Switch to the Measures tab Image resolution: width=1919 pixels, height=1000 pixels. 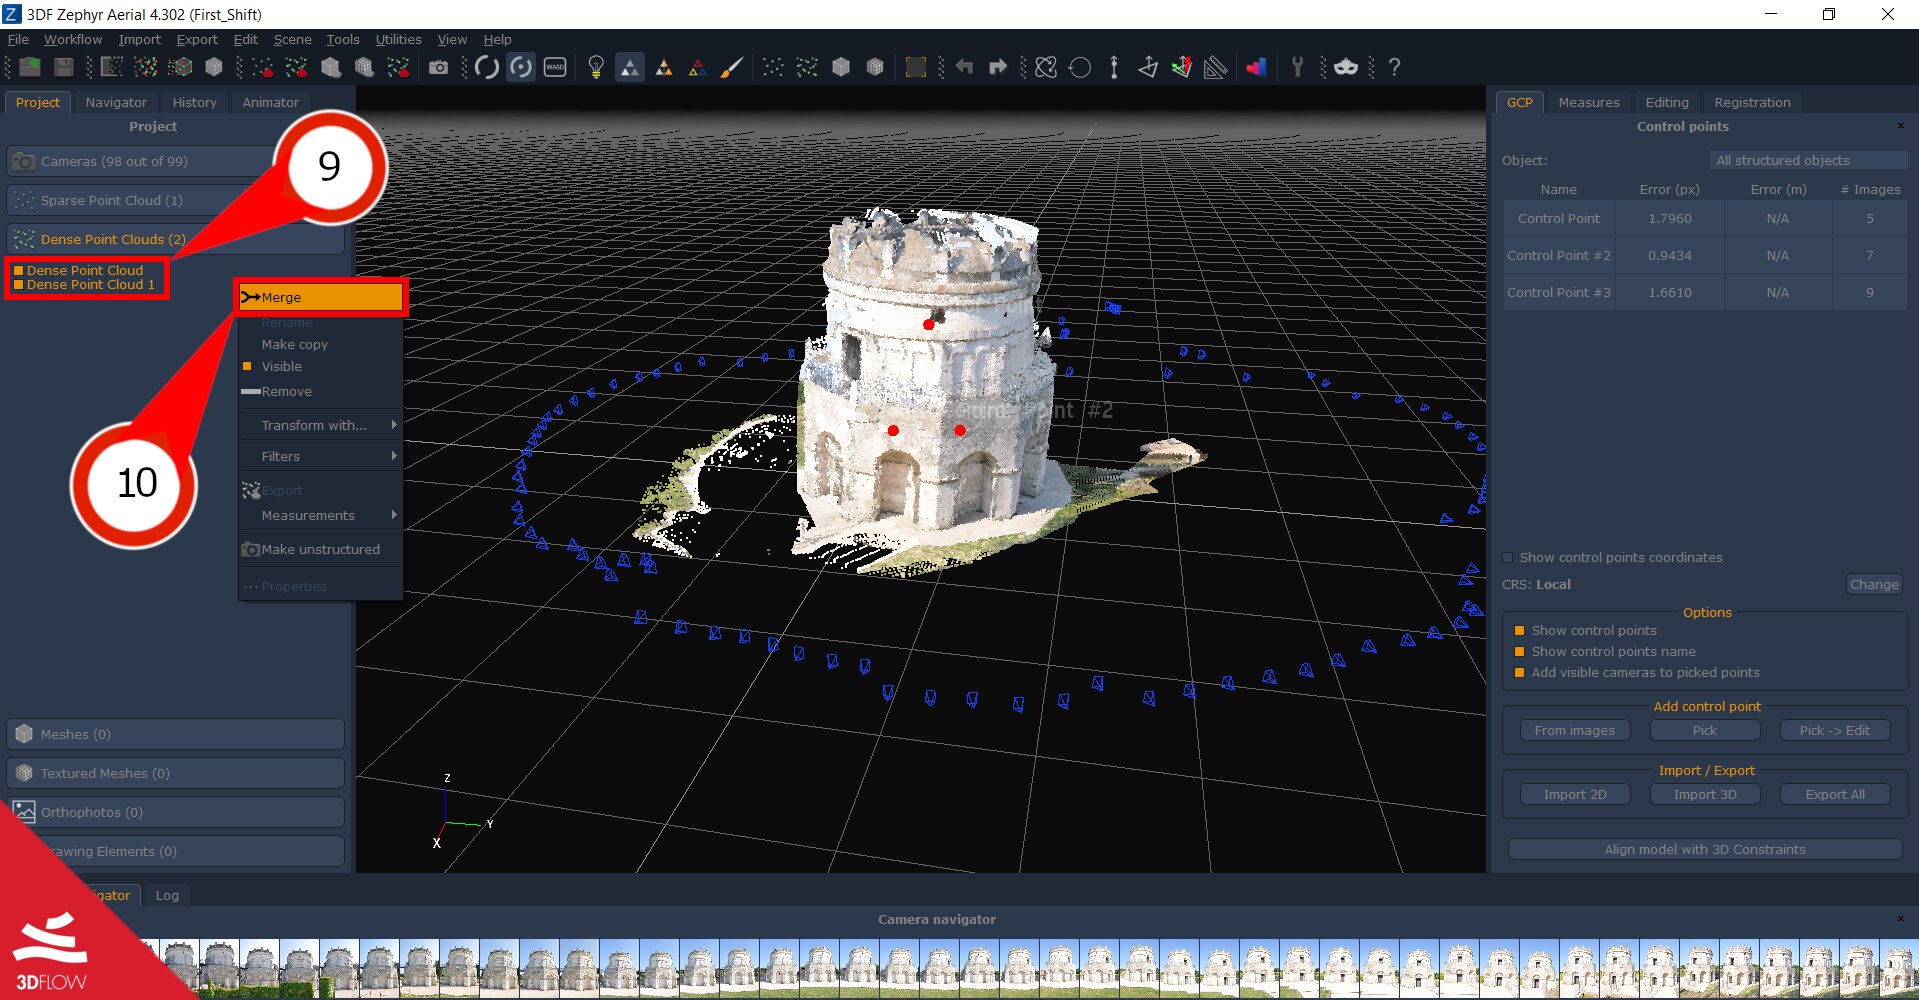tap(1589, 103)
